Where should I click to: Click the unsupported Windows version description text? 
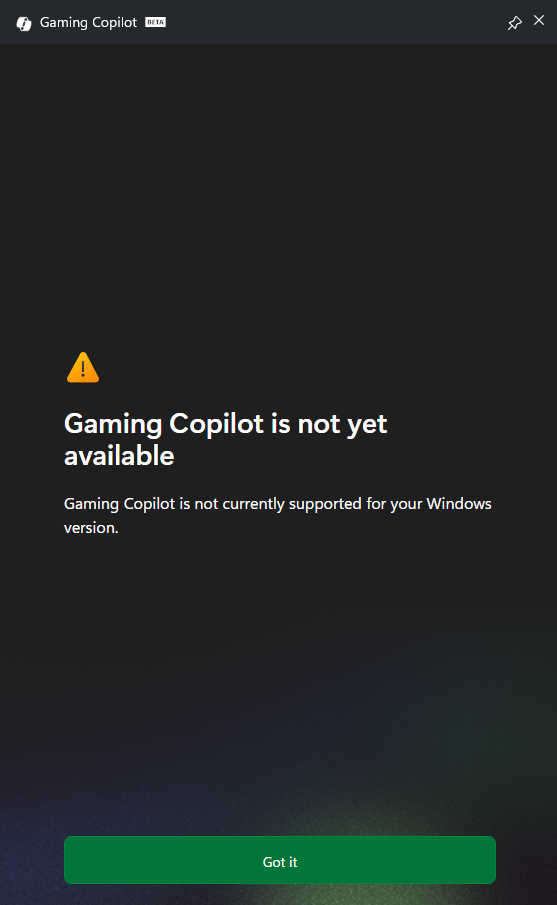click(x=278, y=515)
